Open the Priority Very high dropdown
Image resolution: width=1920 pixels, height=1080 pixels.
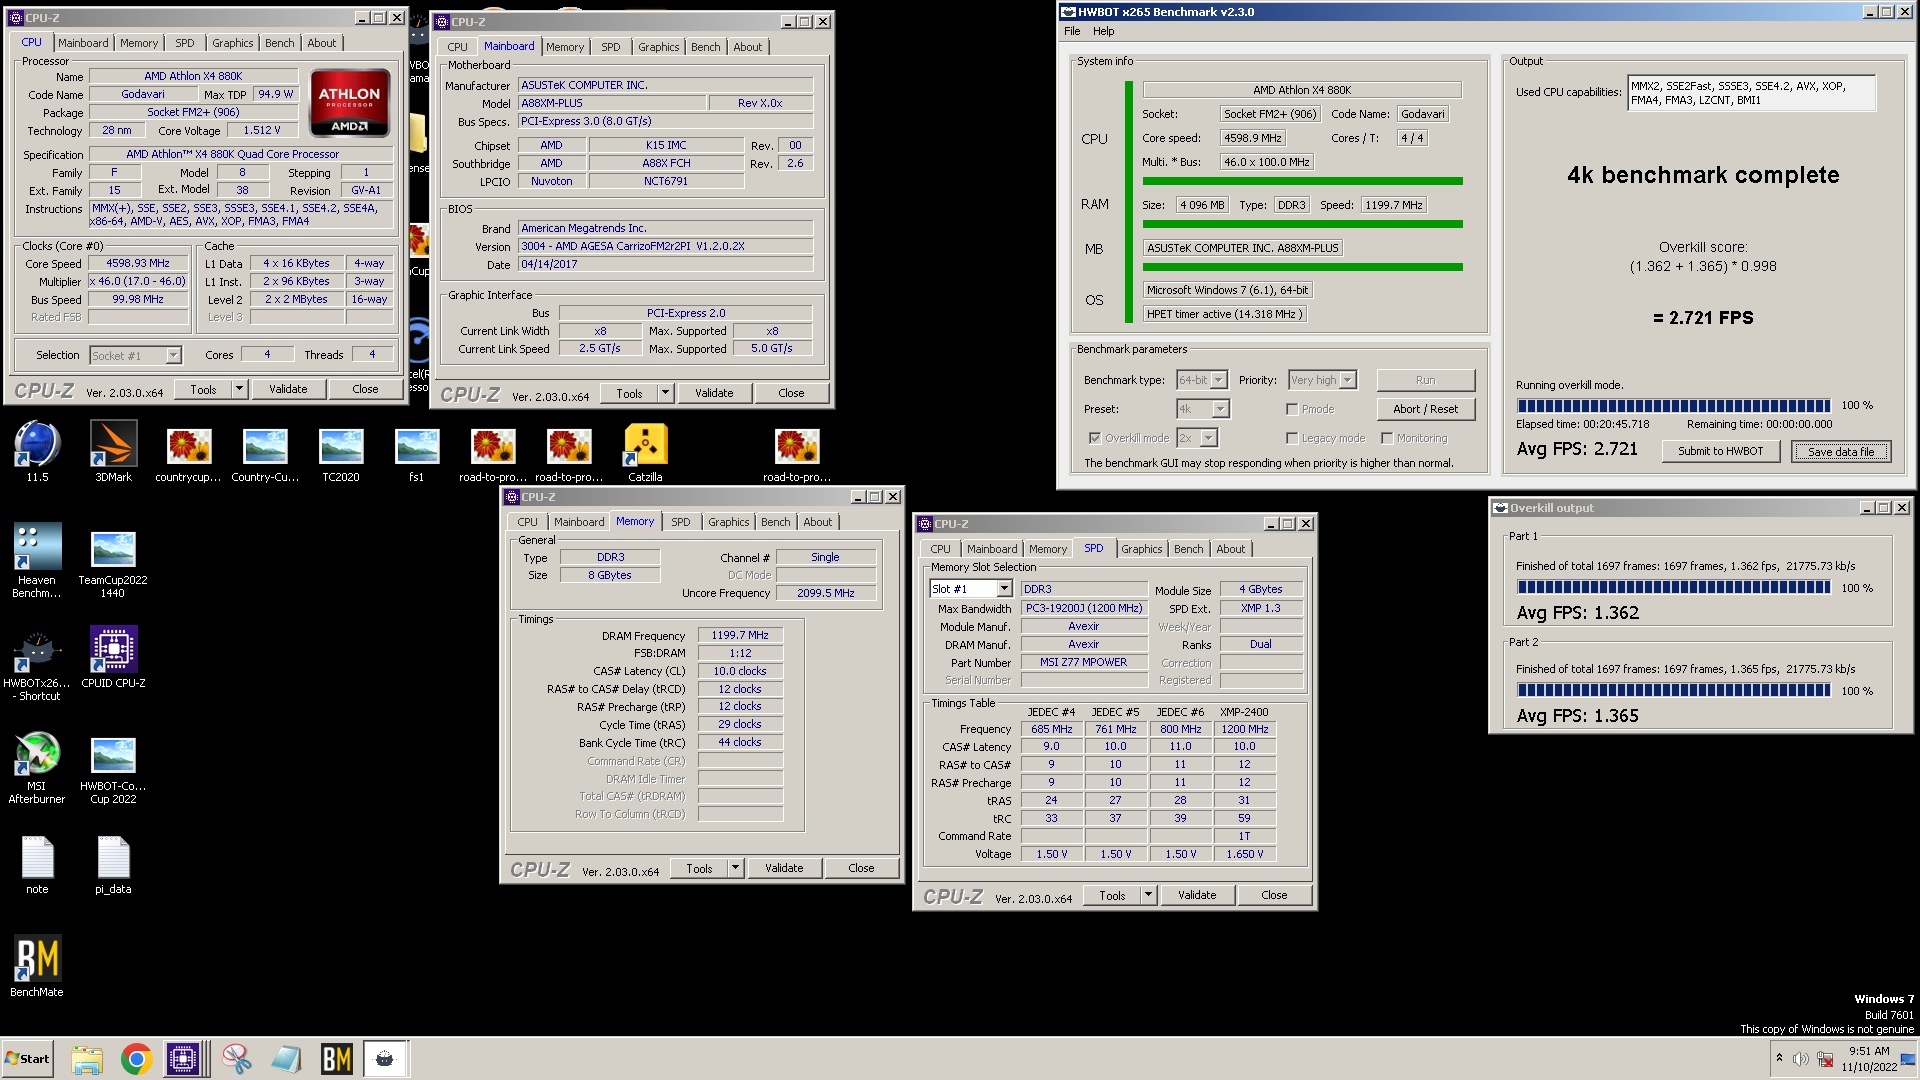pyautogui.click(x=1322, y=380)
